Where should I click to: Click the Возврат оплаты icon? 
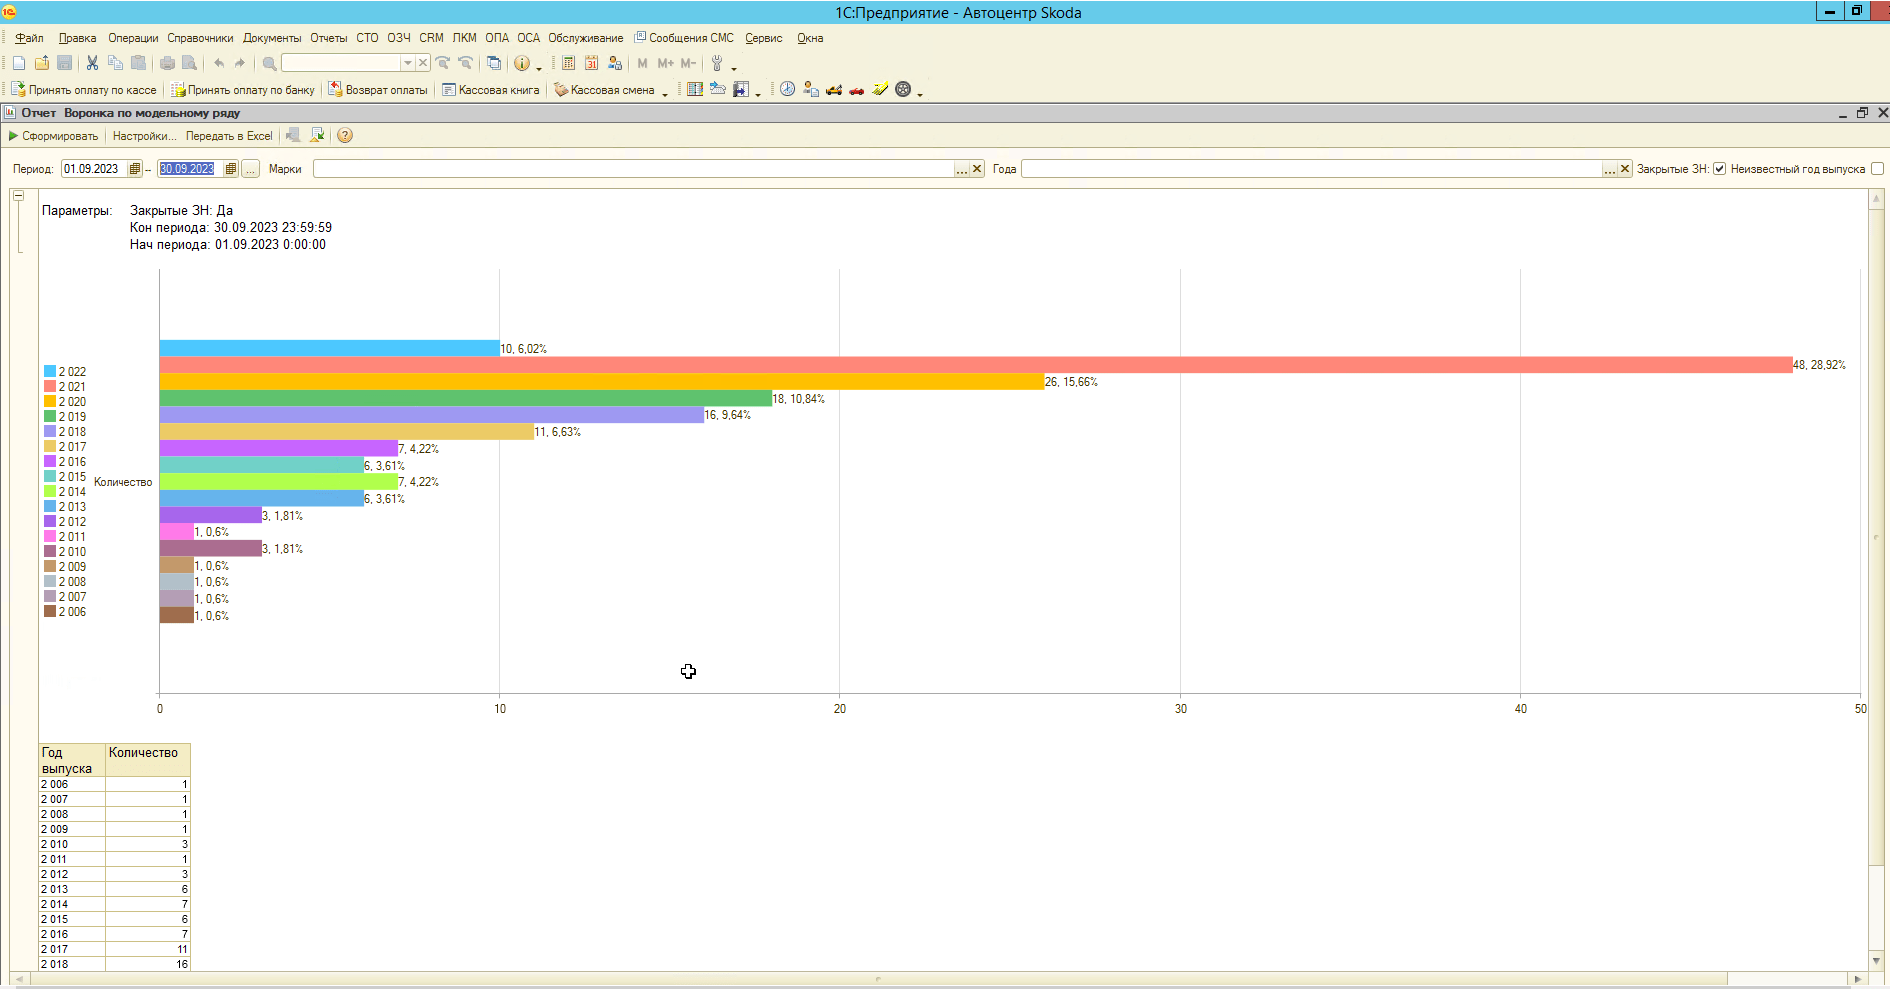[336, 90]
